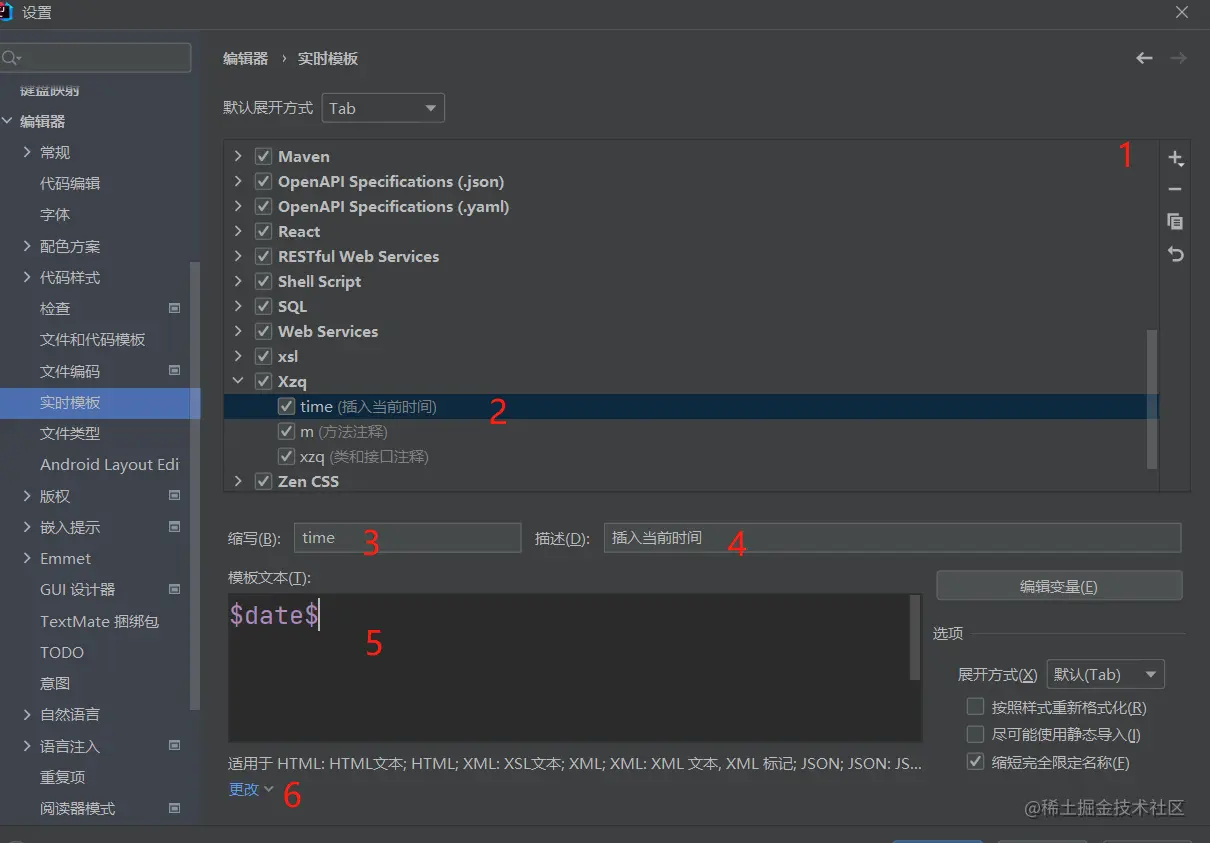Expand the 代码样式 settings node
The height and width of the screenshot is (843, 1210).
27,277
